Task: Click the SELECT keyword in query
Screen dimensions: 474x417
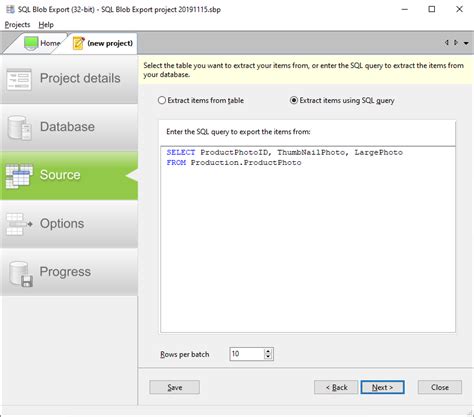Action: click(x=181, y=152)
